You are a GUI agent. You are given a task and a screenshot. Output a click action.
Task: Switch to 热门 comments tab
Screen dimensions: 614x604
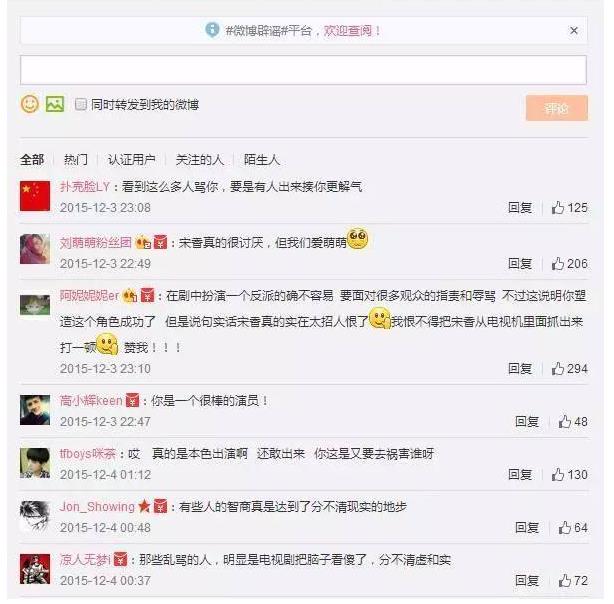(x=76, y=160)
